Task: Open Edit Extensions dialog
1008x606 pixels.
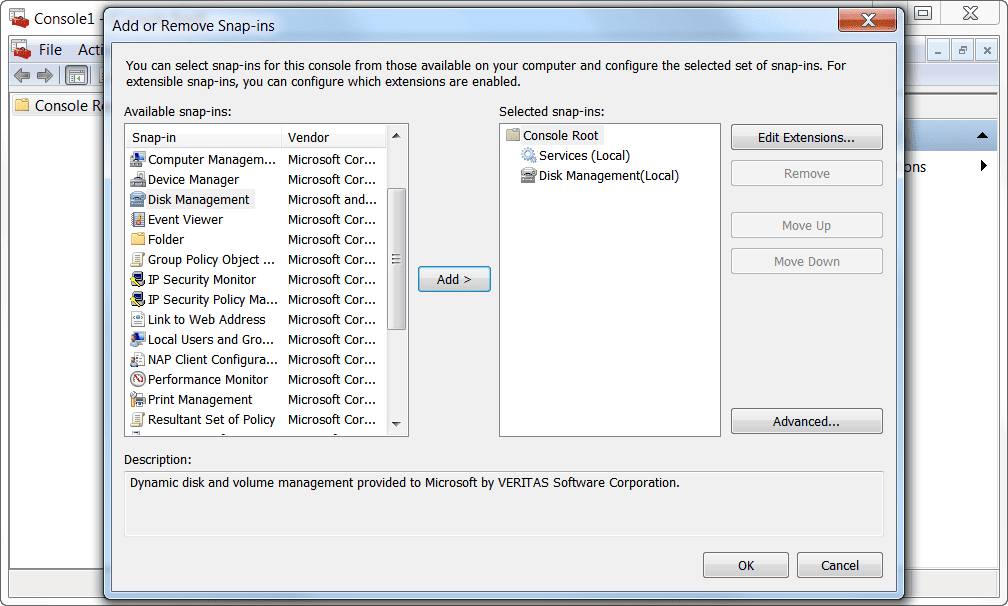Action: (806, 137)
